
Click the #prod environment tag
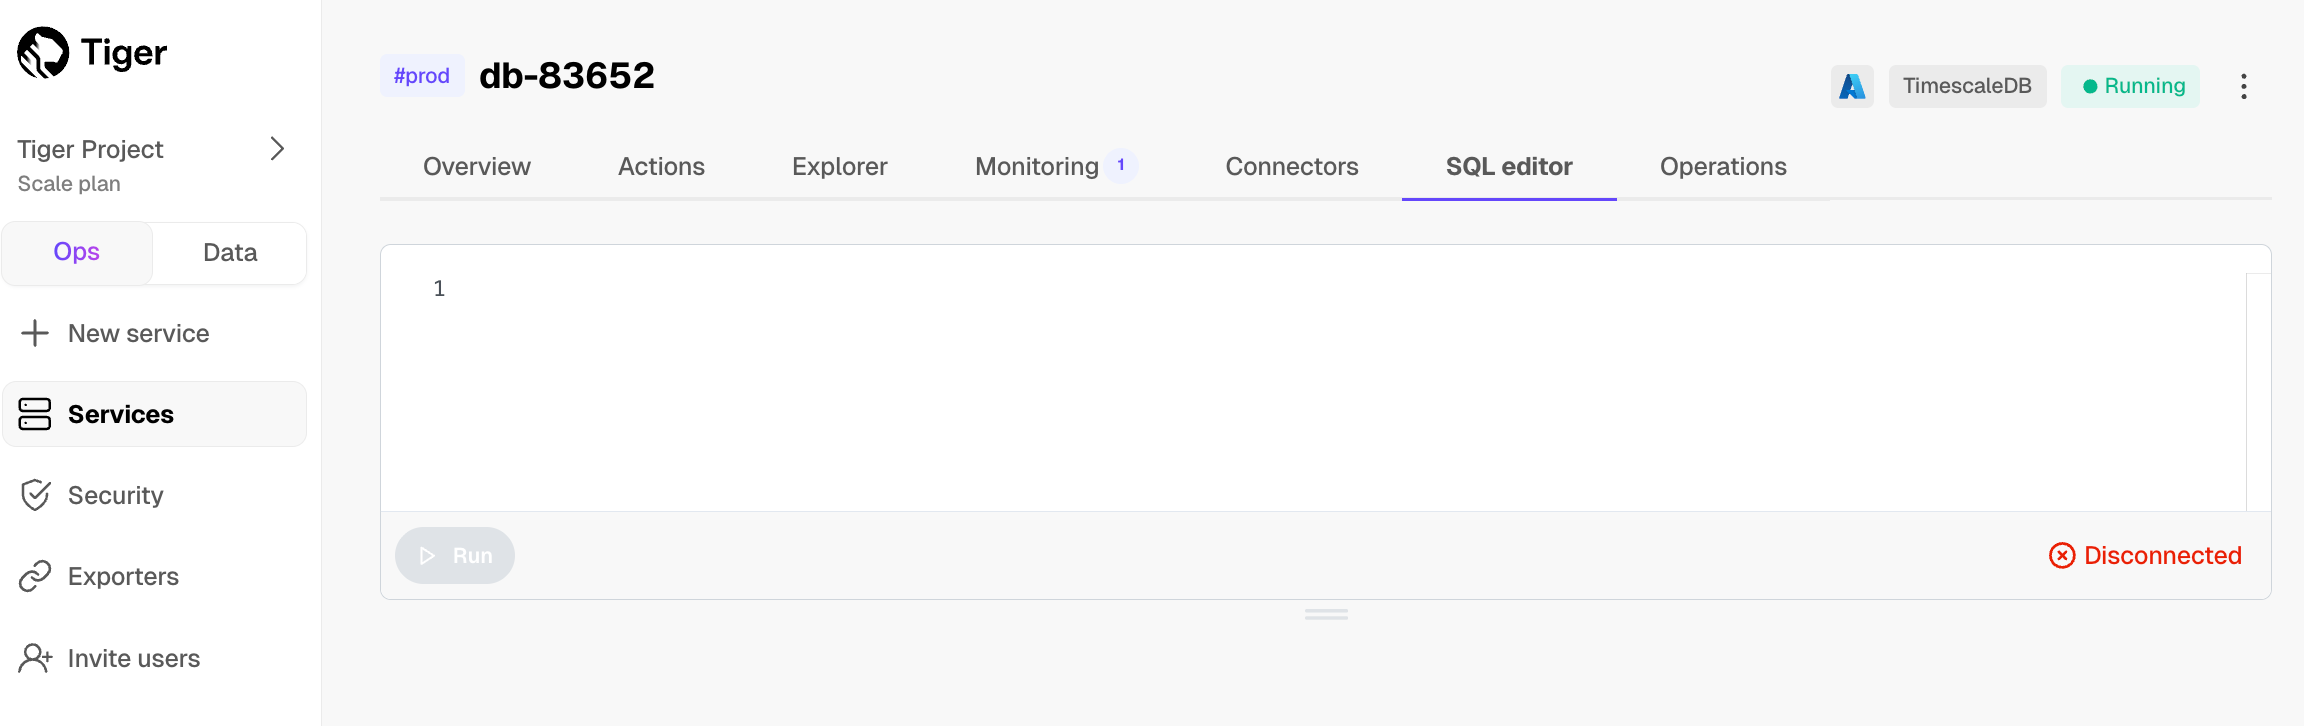coord(422,76)
